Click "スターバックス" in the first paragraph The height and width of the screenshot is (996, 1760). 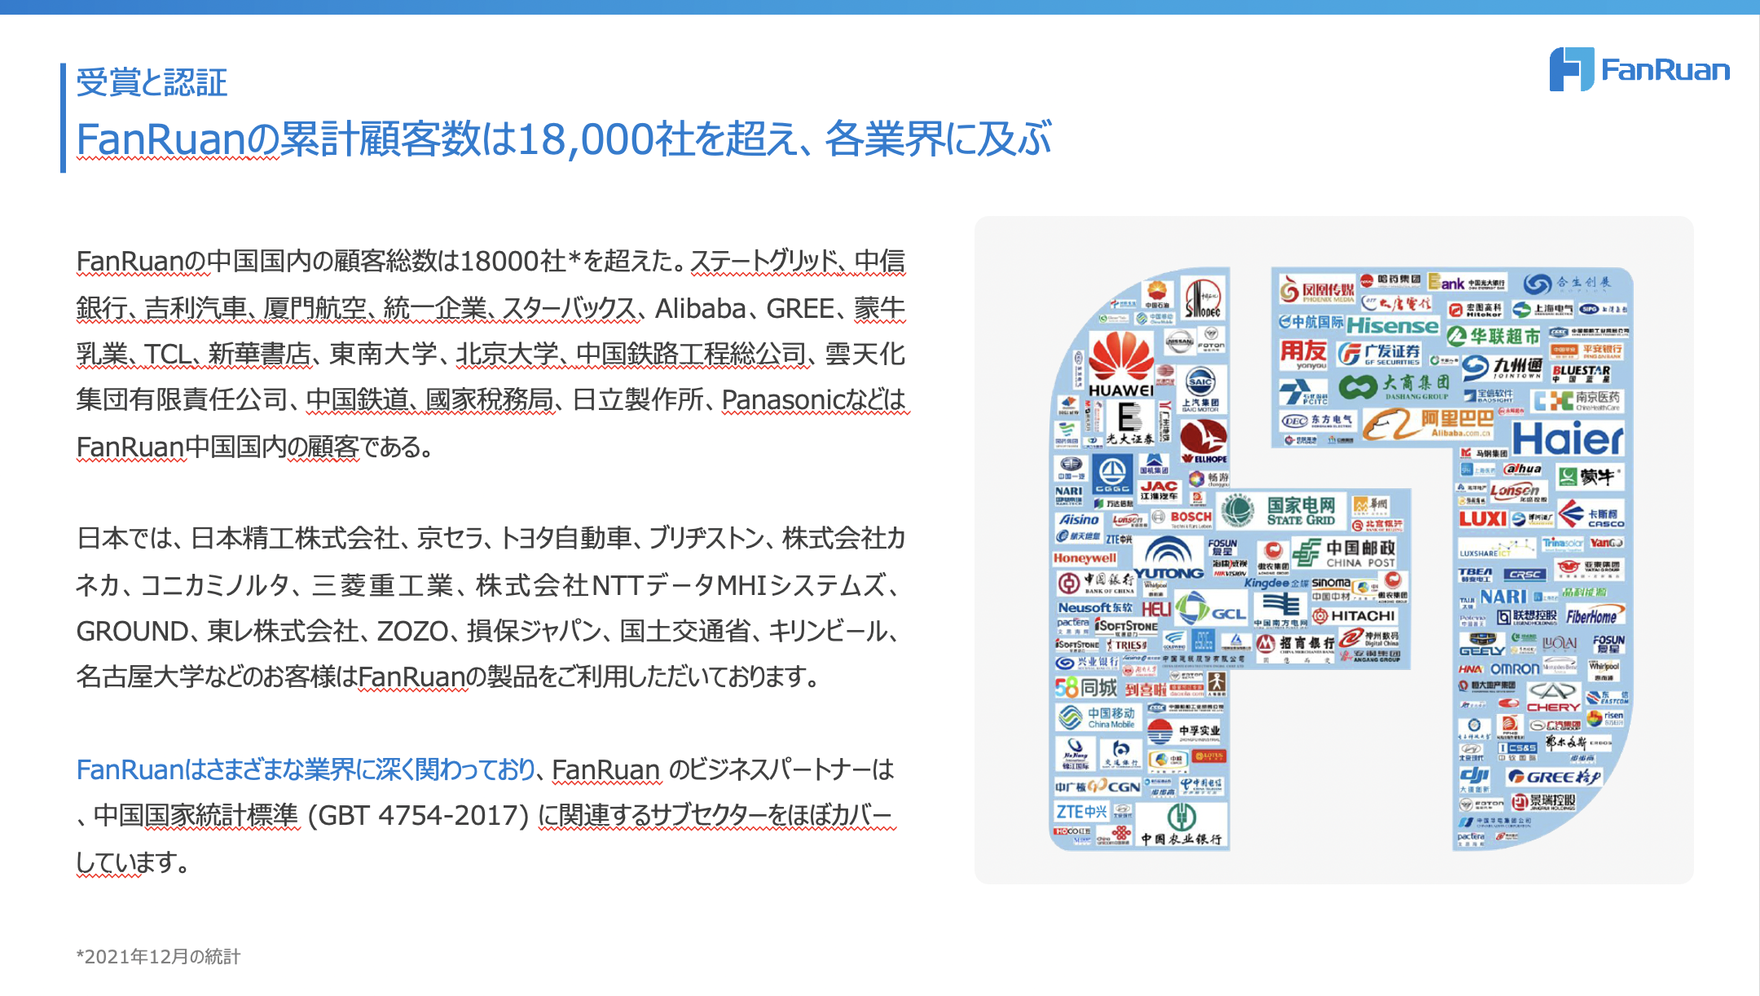coord(569,308)
